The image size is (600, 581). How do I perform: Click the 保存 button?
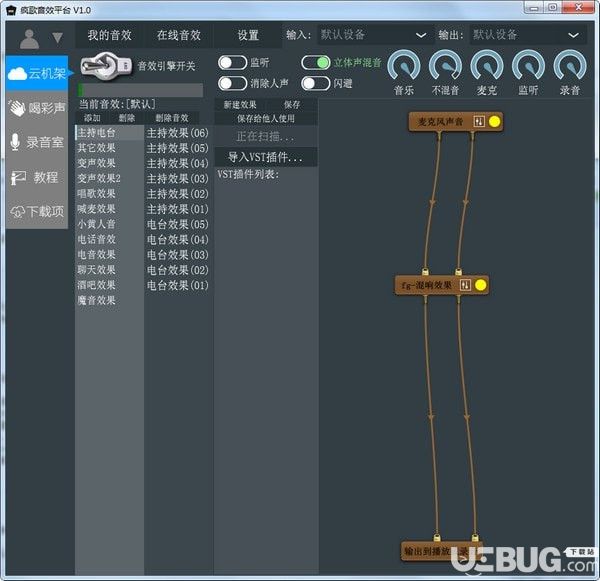click(292, 105)
